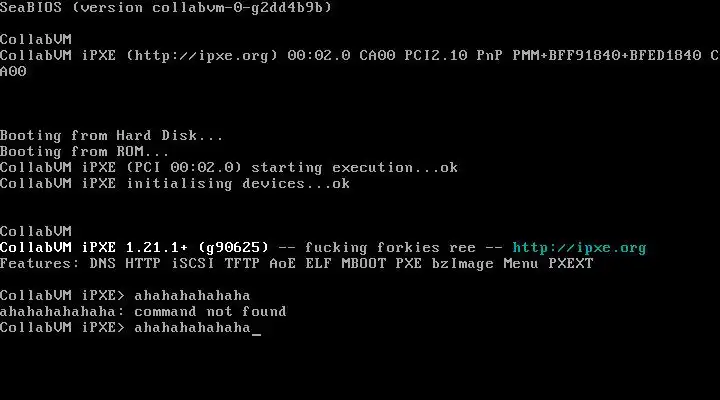Viewport: 720px width, 400px height.
Task: Click the first 'CollabVM iPXE>' prompt
Action: [x=62, y=296]
